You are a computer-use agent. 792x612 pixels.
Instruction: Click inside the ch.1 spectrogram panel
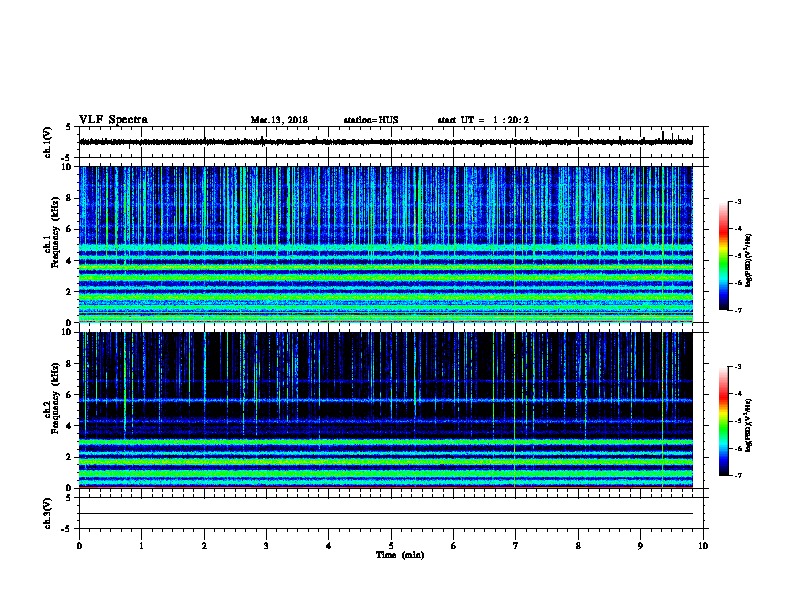(x=386, y=244)
